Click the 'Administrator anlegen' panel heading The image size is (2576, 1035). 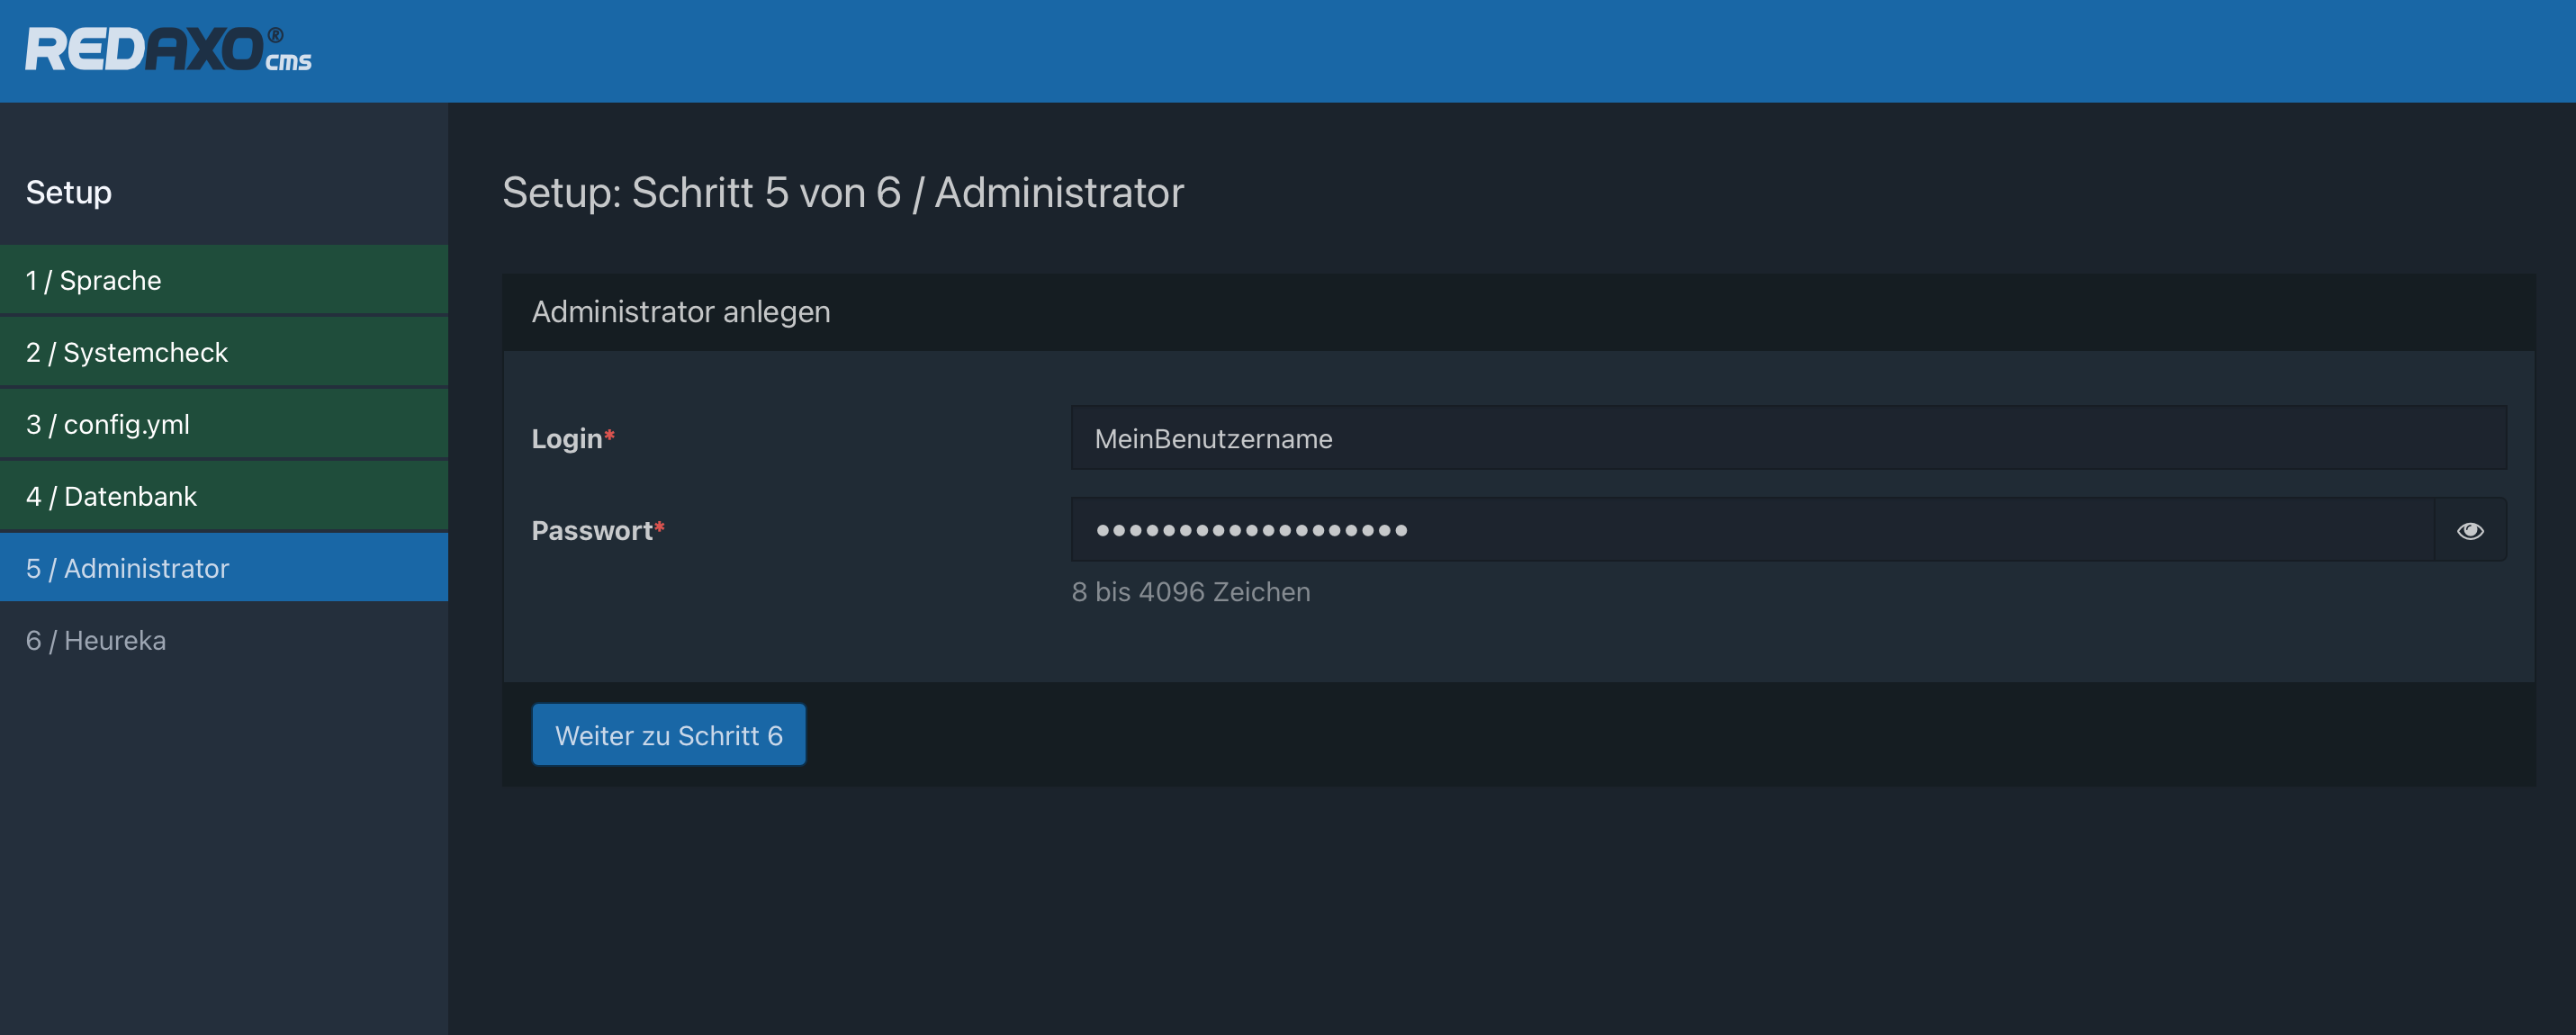coord(680,312)
